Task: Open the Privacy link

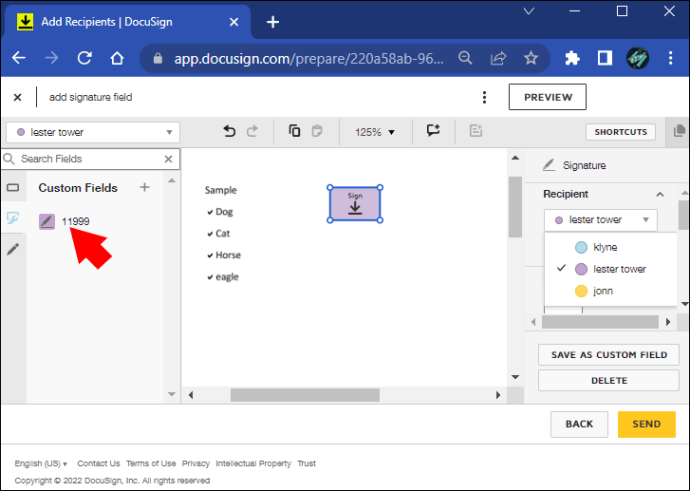Action: pos(196,463)
